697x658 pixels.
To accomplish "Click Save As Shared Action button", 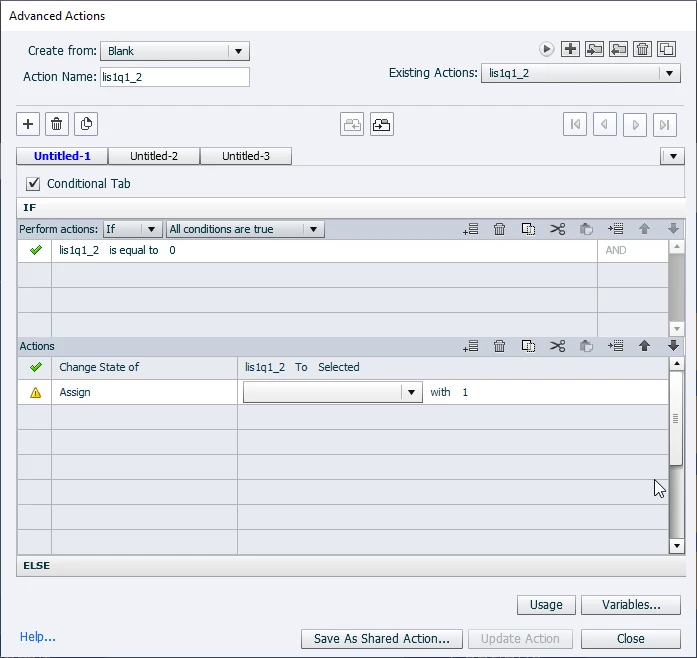I will 382,639.
